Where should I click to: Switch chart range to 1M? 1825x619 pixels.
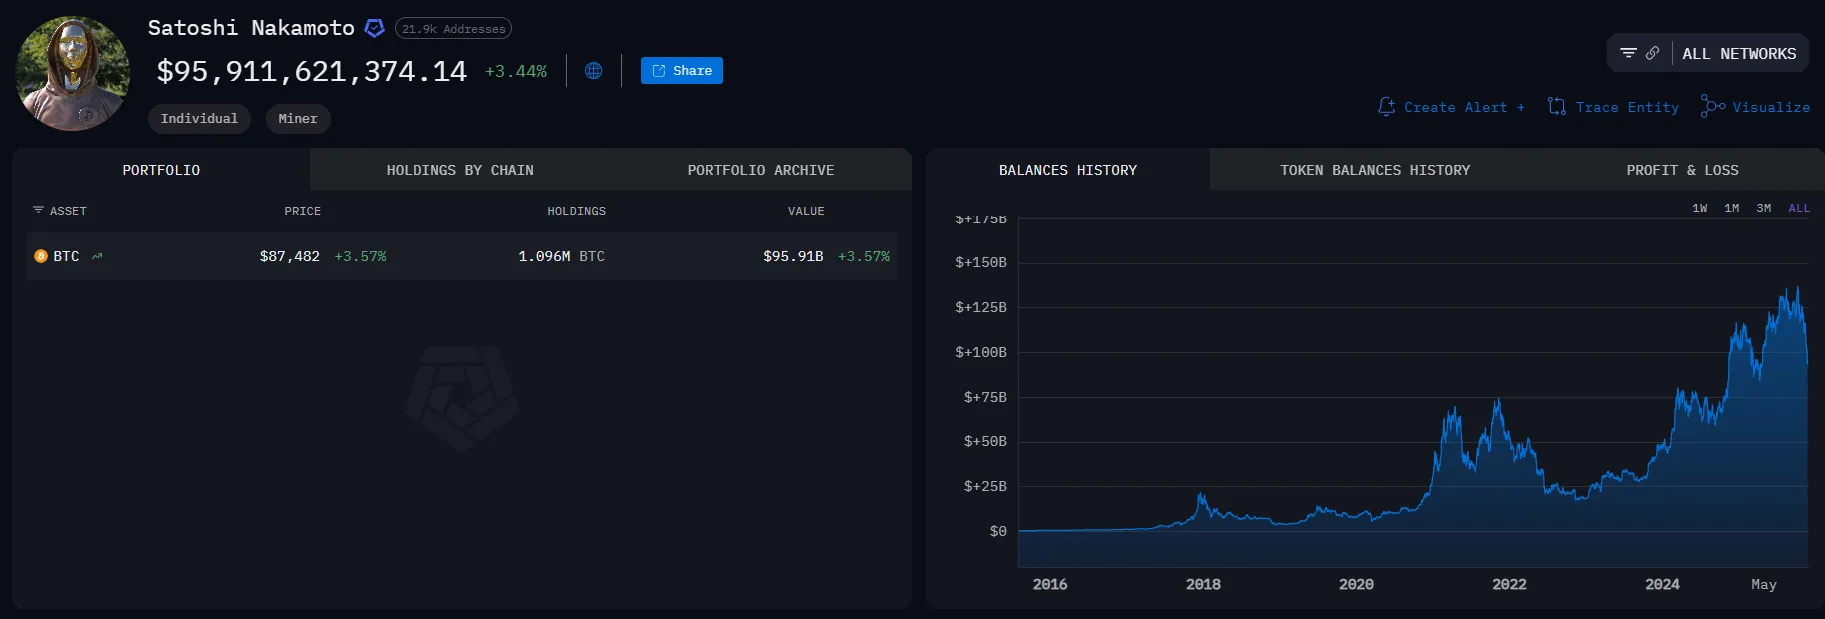click(x=1731, y=208)
